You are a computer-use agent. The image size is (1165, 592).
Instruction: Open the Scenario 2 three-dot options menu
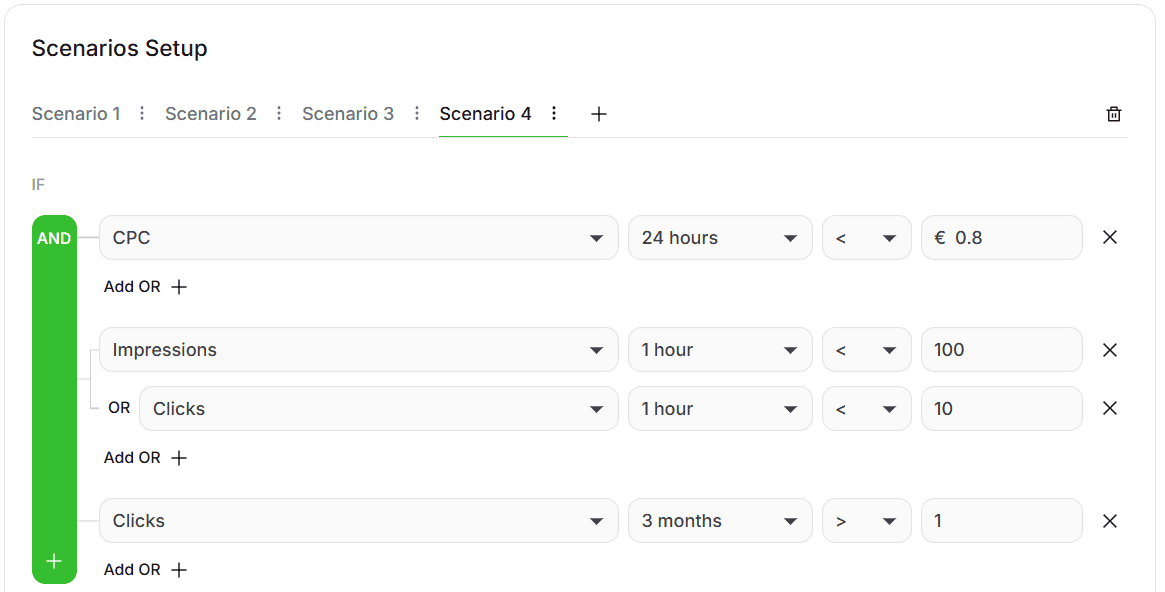pyautogui.click(x=279, y=114)
